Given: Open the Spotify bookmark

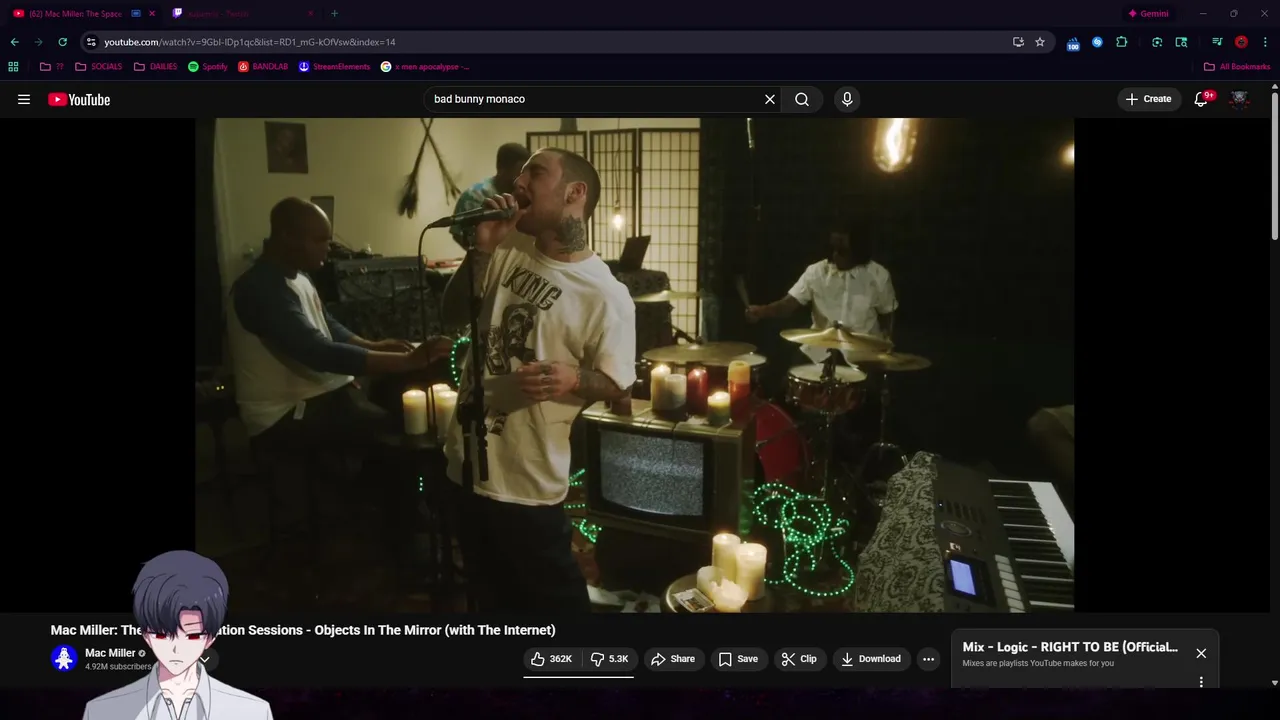Looking at the screenshot, I should (208, 67).
